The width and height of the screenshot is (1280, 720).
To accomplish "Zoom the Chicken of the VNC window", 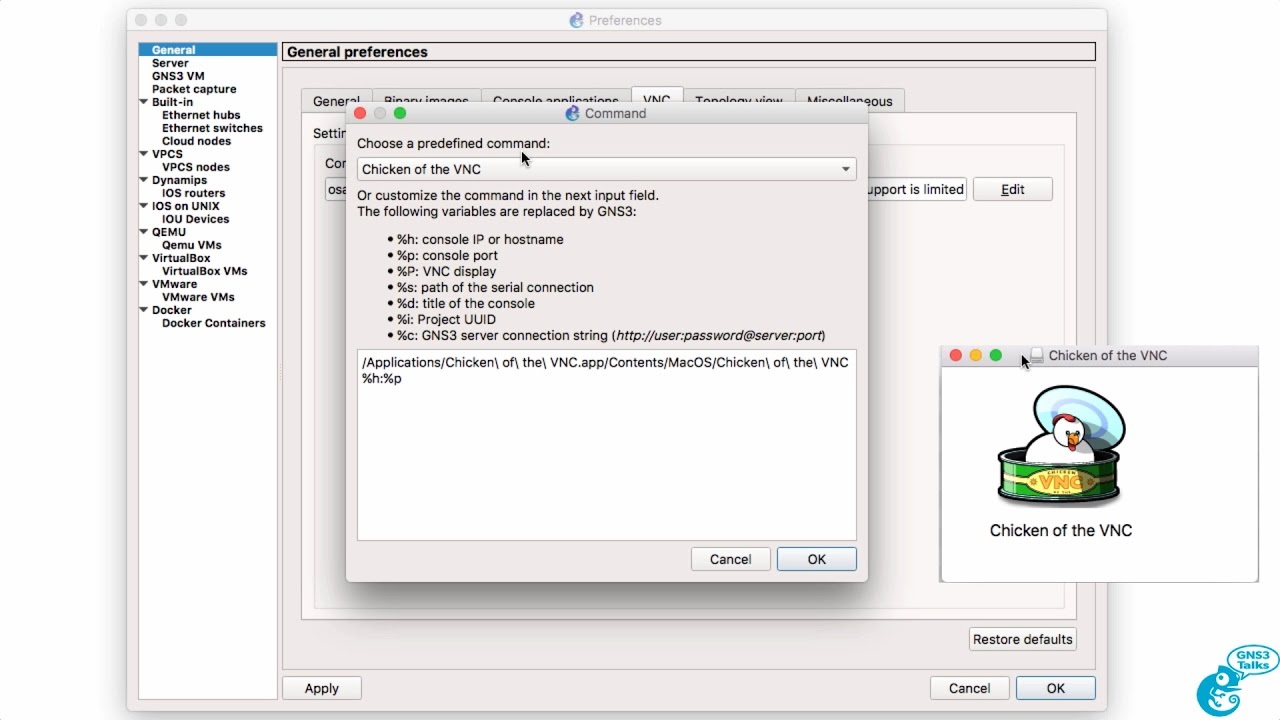I will (995, 355).
